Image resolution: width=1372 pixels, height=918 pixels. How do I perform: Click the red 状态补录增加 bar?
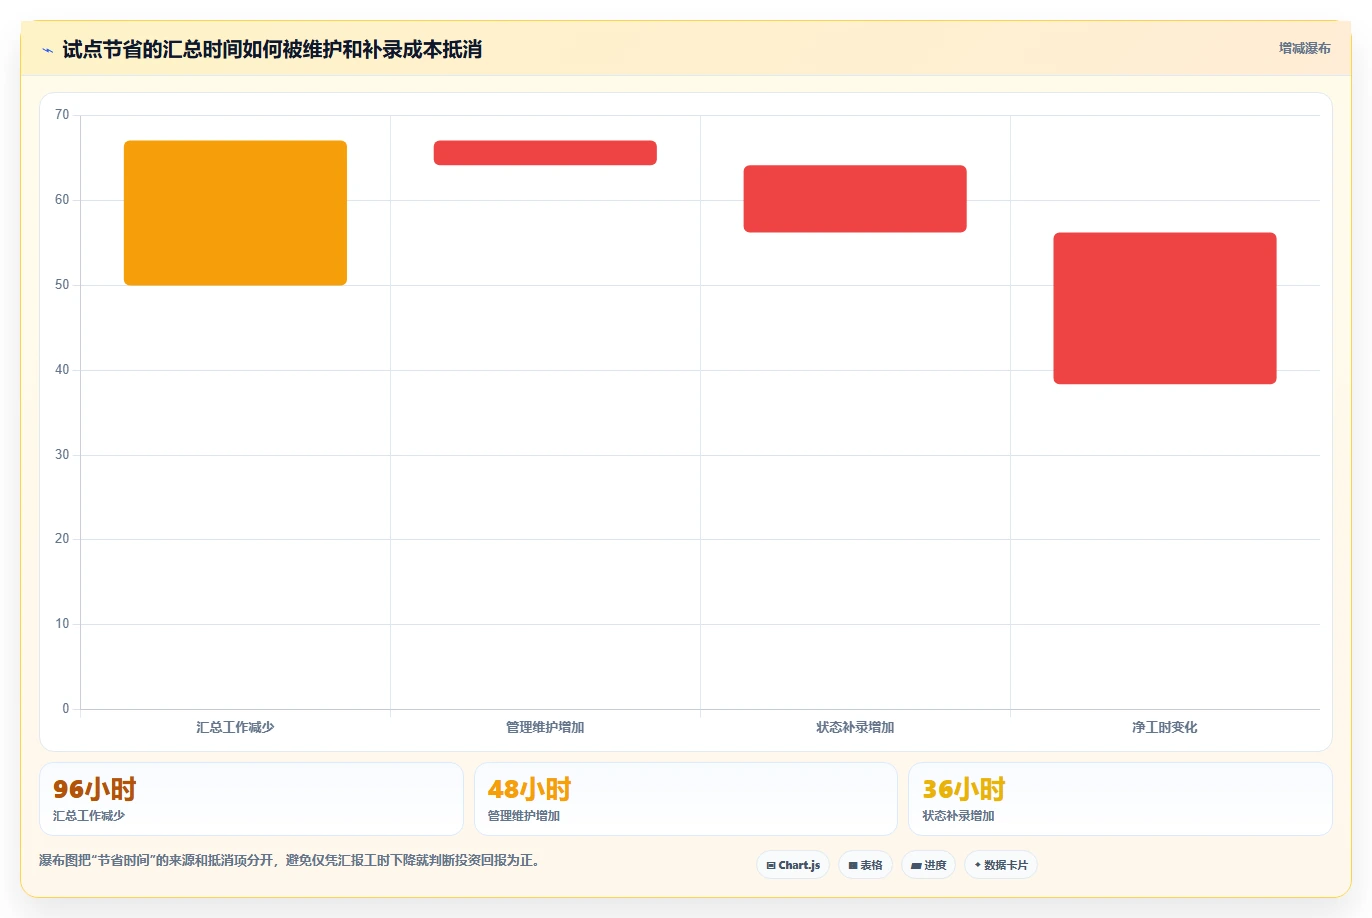pyautogui.click(x=855, y=199)
